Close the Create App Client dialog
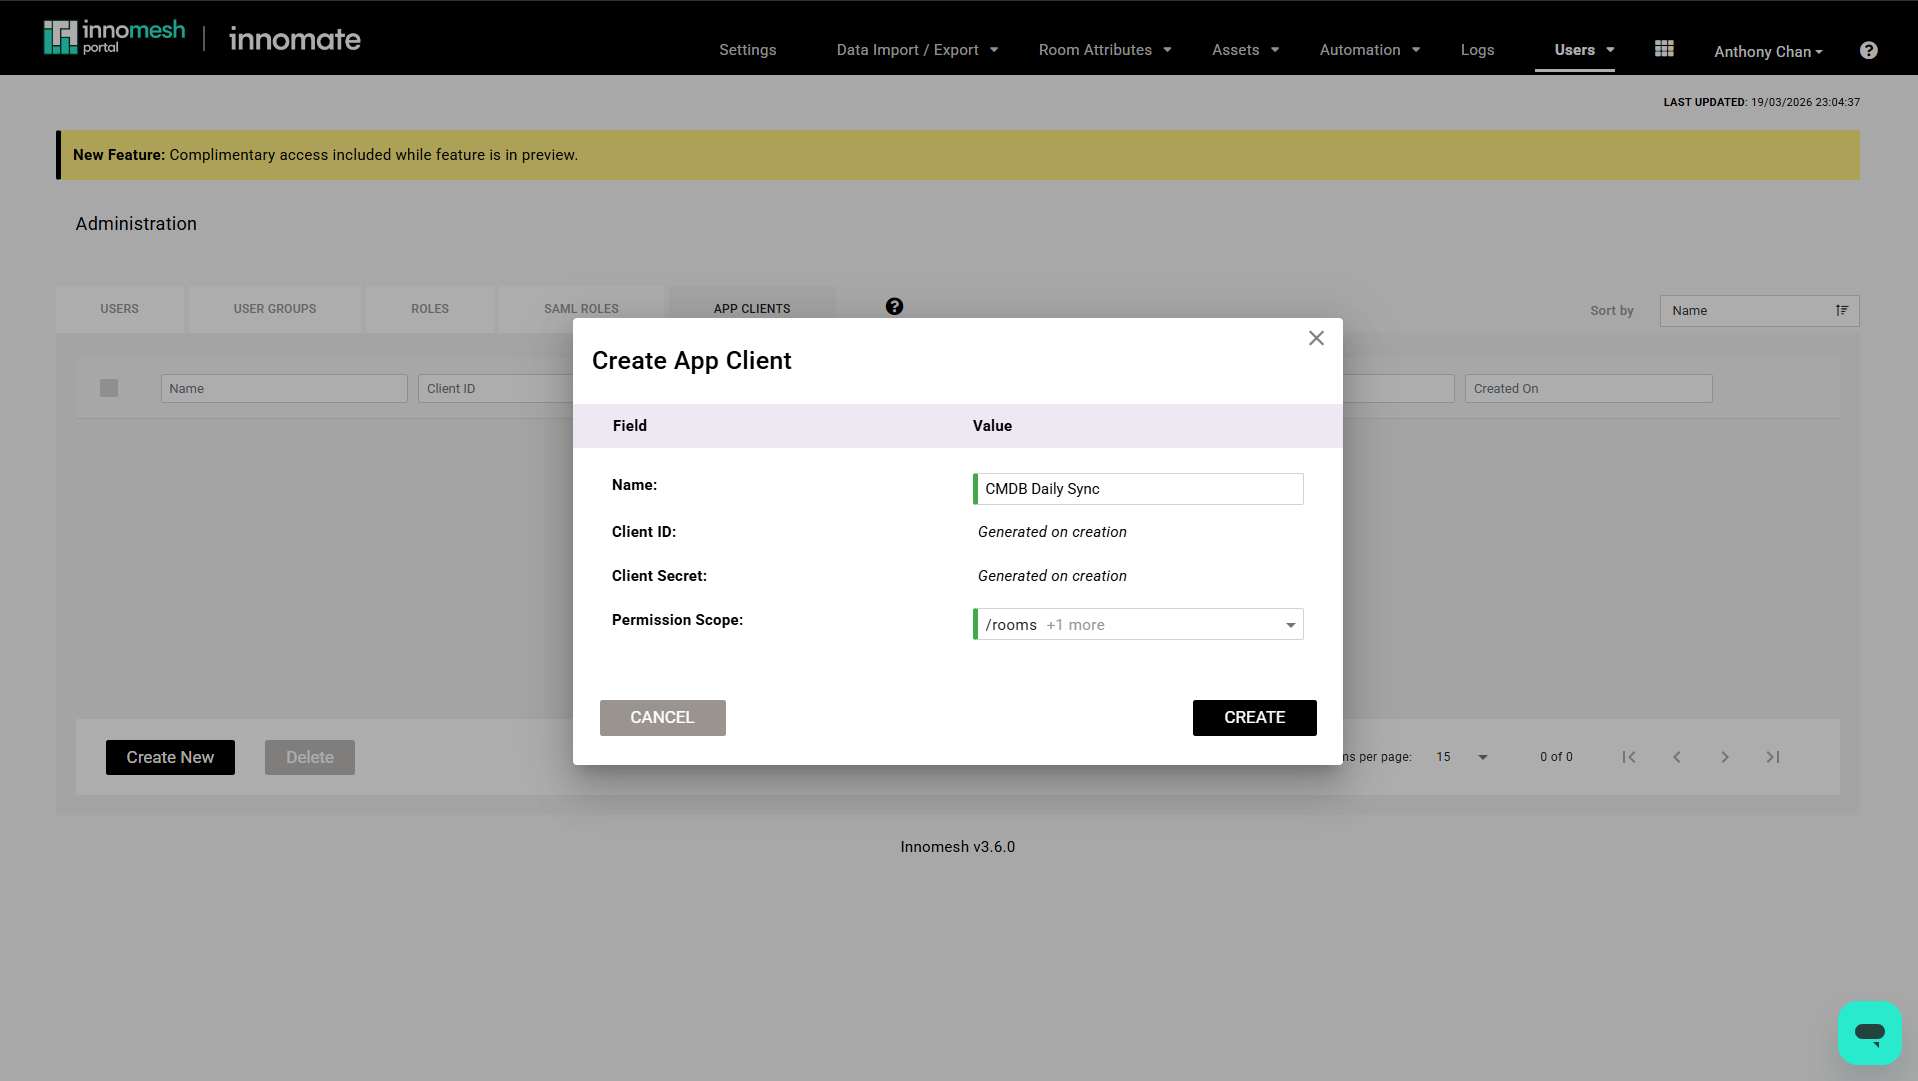This screenshot has width=1918, height=1081. click(x=1316, y=339)
